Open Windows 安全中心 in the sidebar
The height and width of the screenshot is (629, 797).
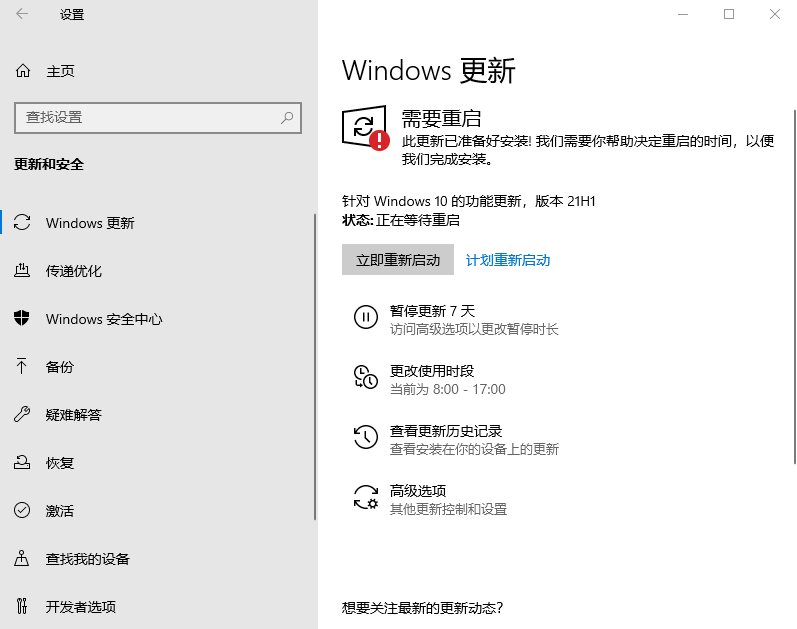(x=104, y=319)
